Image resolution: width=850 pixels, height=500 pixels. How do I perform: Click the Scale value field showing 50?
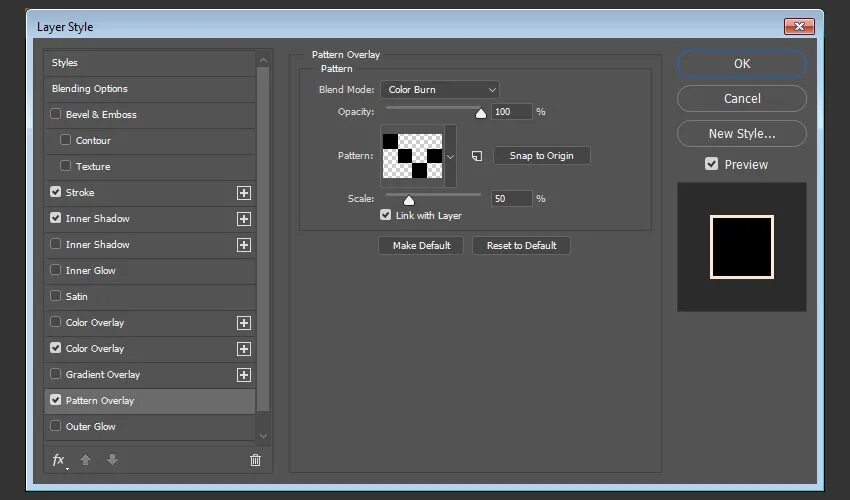(x=511, y=199)
